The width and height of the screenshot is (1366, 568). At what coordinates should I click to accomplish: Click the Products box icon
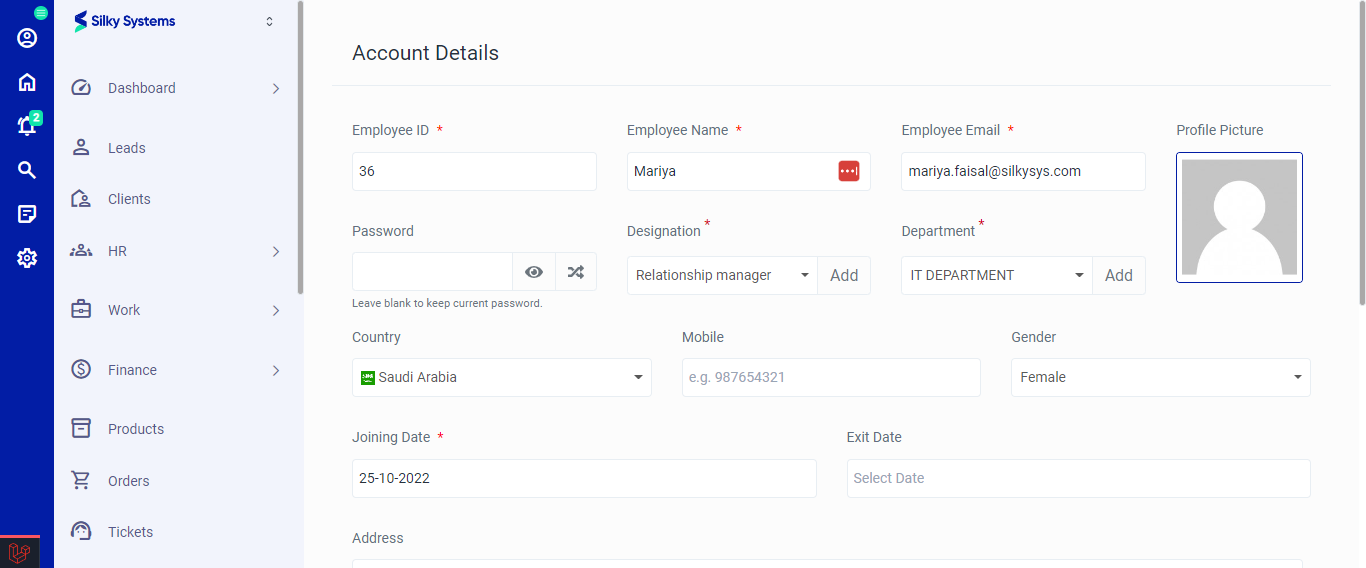81,429
